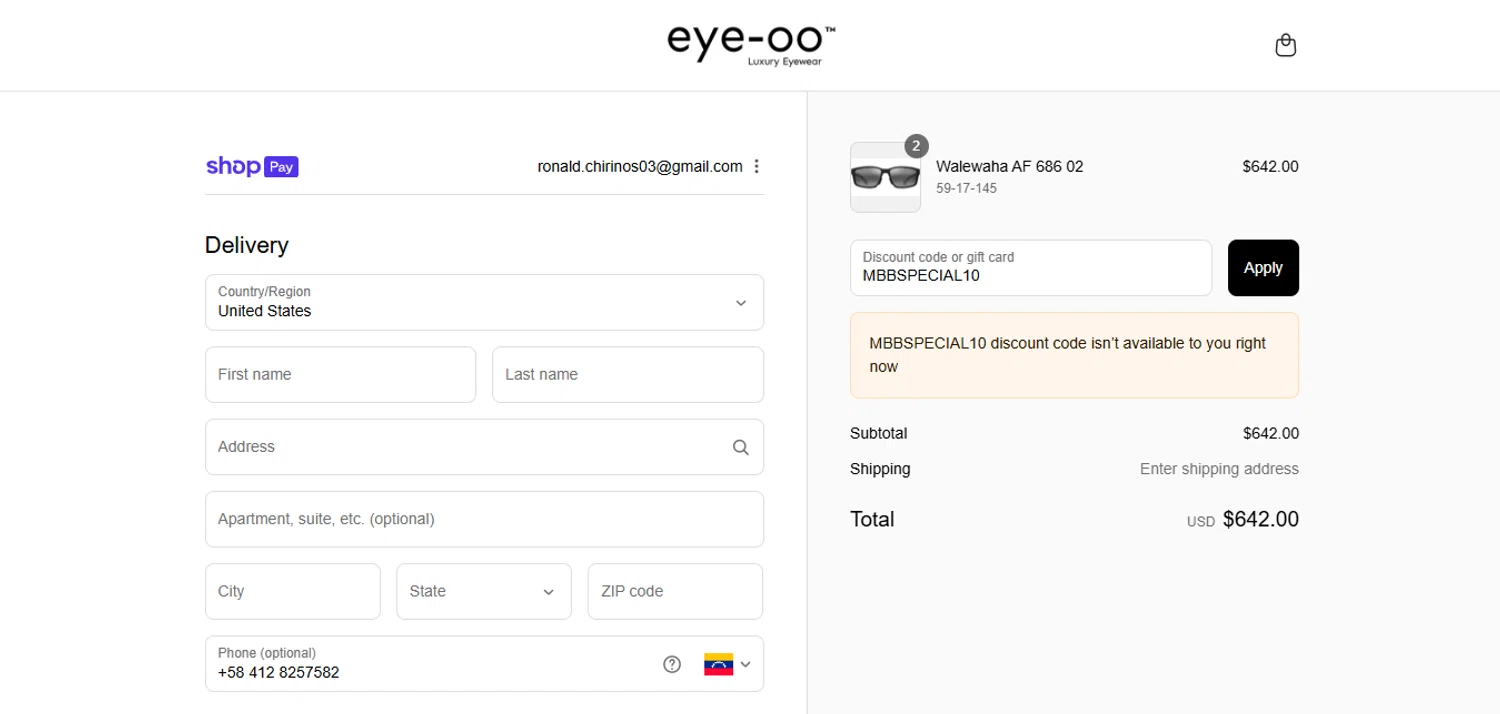
Task: Click the First name field
Action: pos(340,374)
